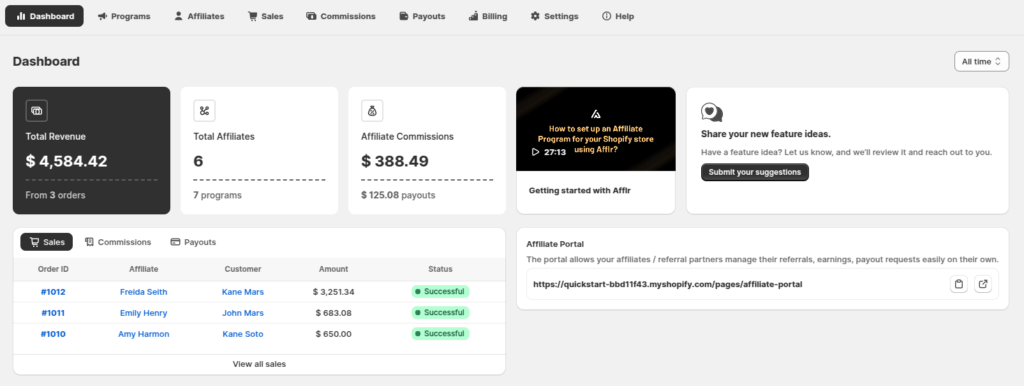
Task: Play the Affiliate Program setup video
Action: [536, 152]
